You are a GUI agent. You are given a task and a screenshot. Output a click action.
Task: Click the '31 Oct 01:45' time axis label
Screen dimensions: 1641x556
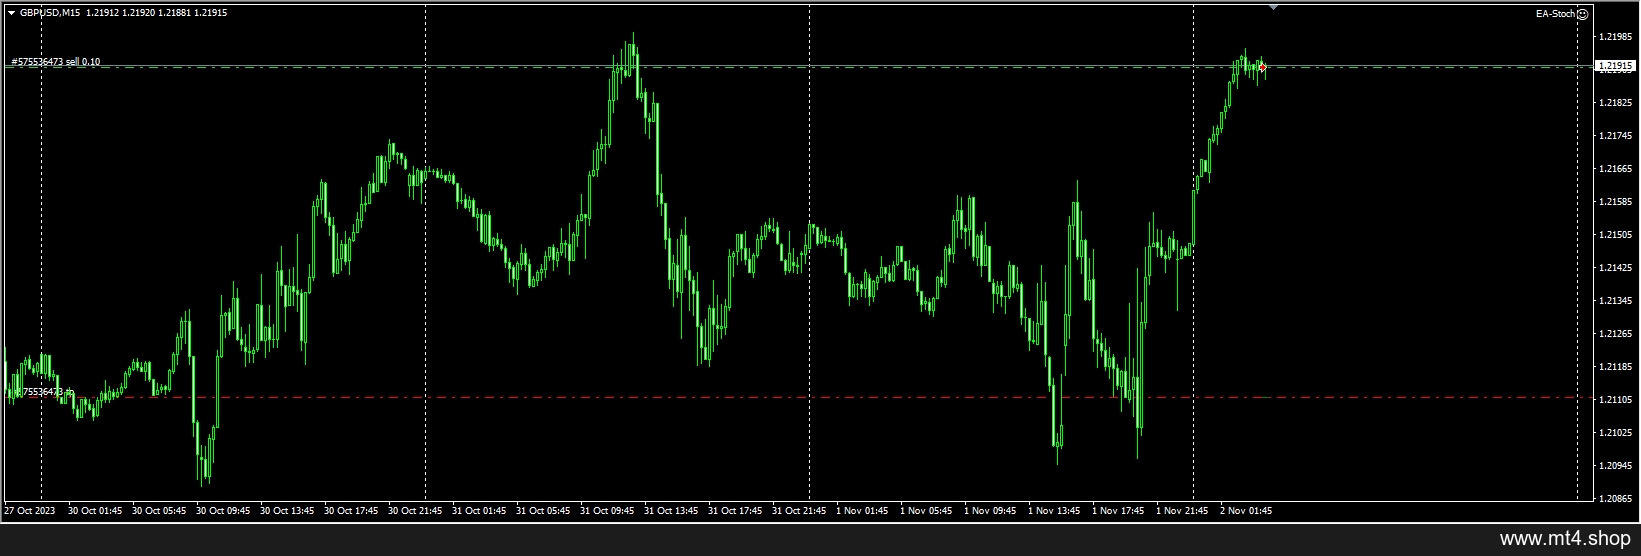click(x=479, y=511)
